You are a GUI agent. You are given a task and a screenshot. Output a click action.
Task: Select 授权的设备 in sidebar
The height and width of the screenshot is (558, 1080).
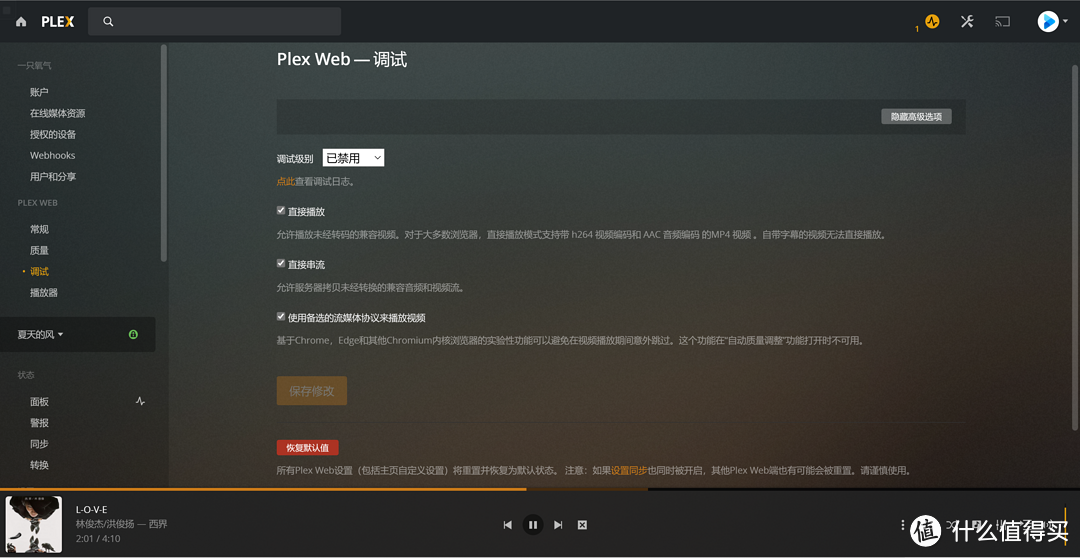(x=53, y=134)
